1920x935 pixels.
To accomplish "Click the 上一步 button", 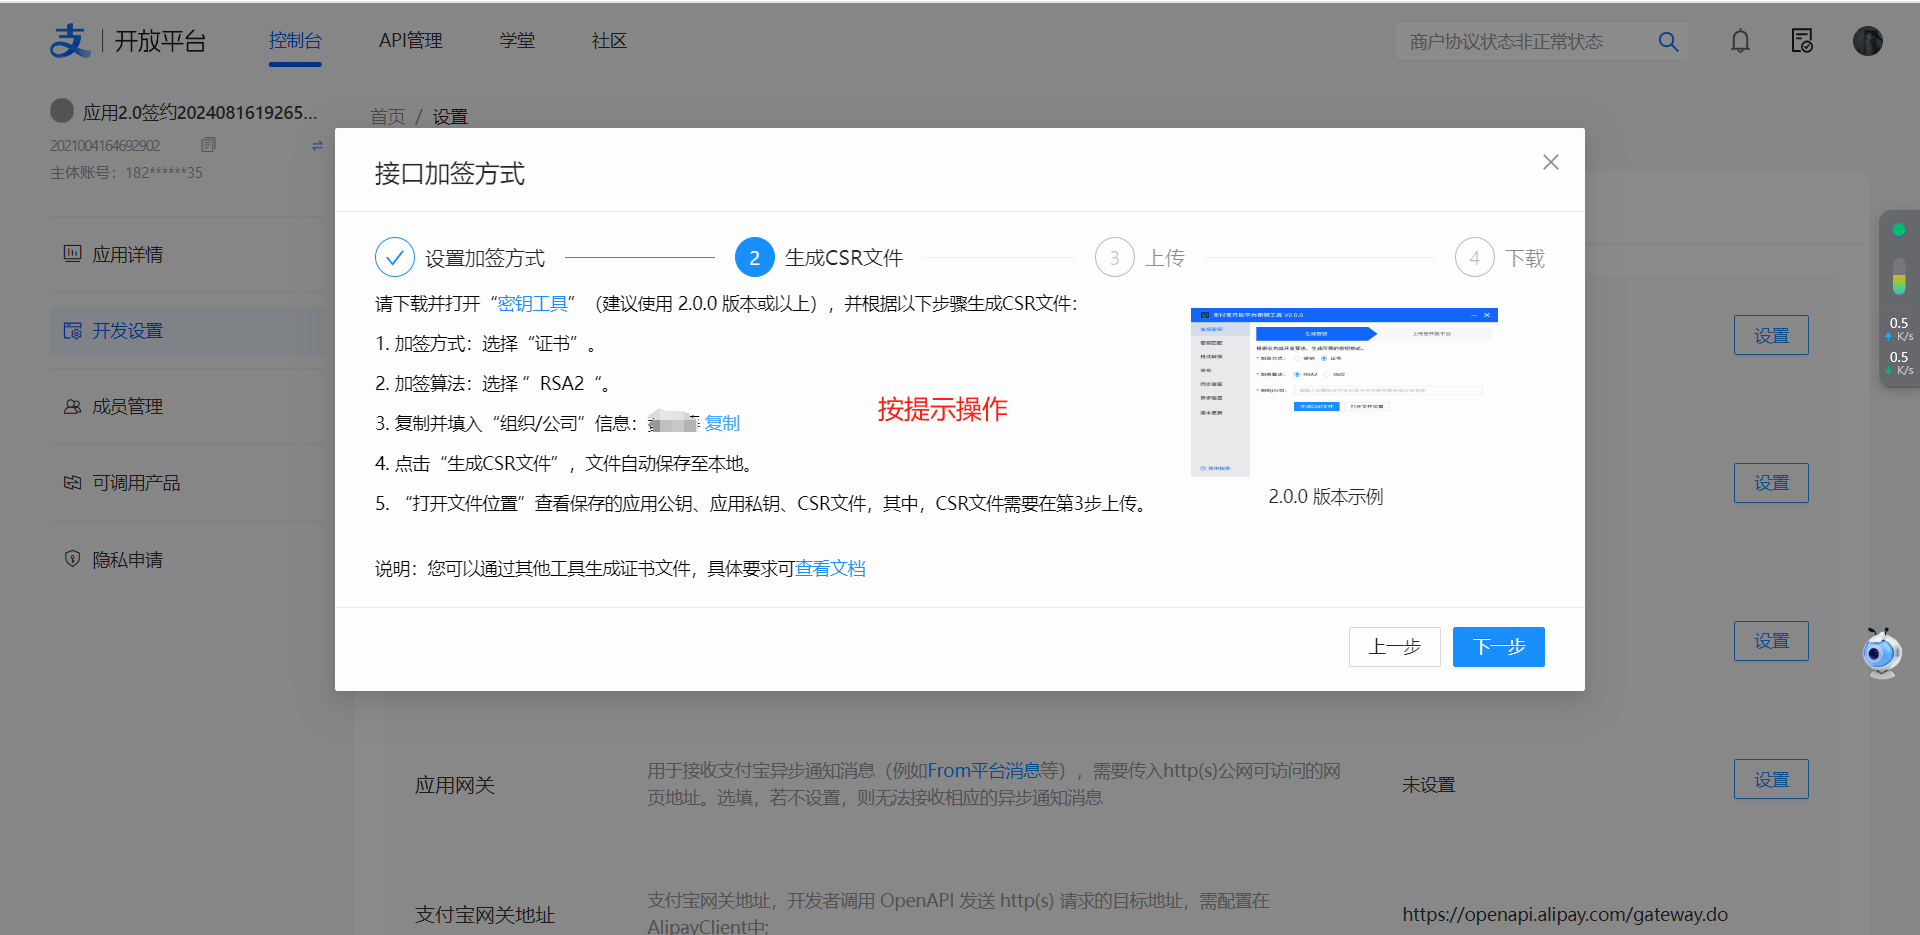I will 1394,647.
